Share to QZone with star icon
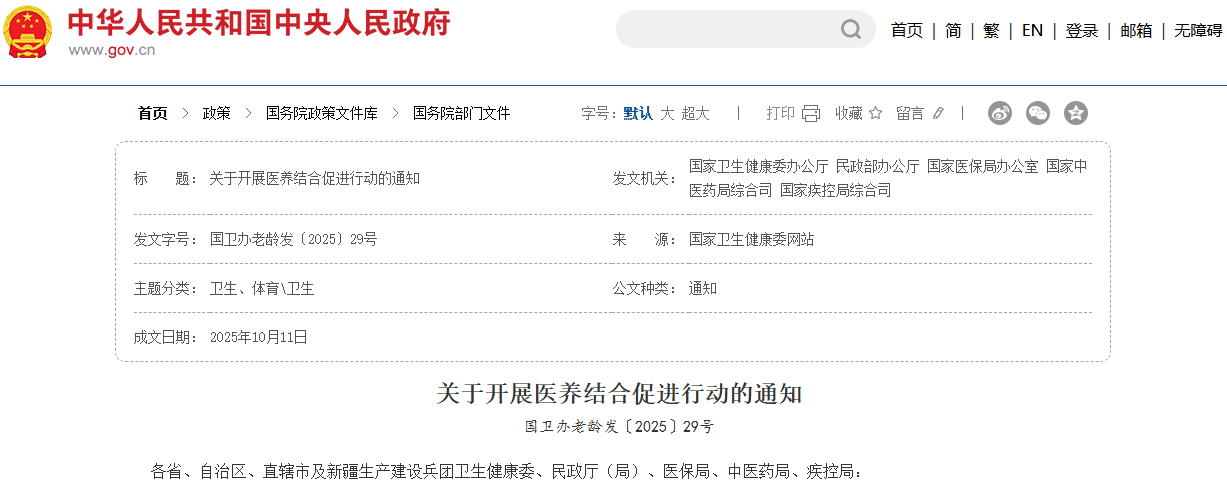 click(1076, 113)
